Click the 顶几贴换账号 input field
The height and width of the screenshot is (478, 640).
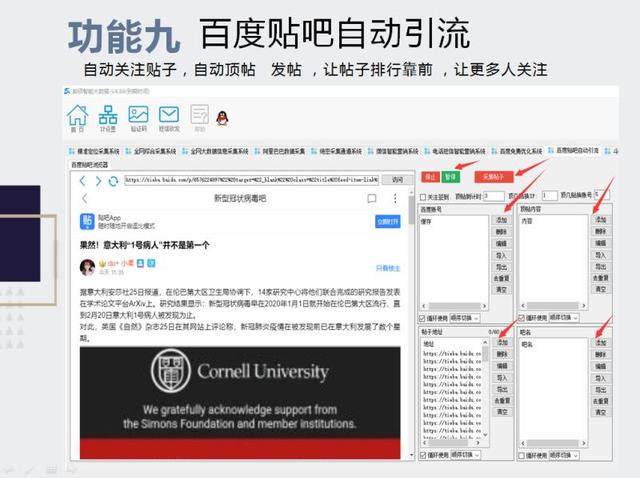pos(602,195)
